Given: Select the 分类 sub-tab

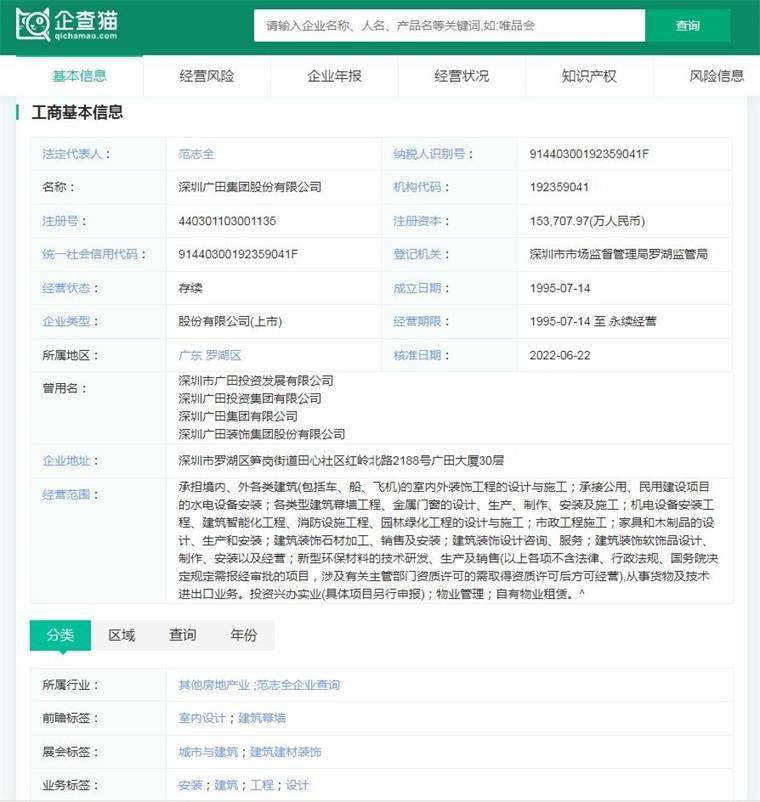Looking at the screenshot, I should point(60,635).
